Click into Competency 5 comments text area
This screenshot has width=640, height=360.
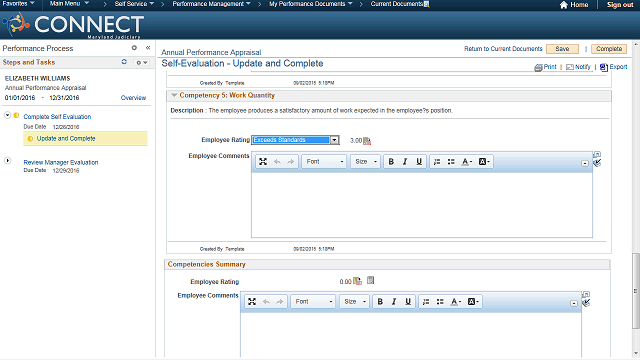(422, 204)
